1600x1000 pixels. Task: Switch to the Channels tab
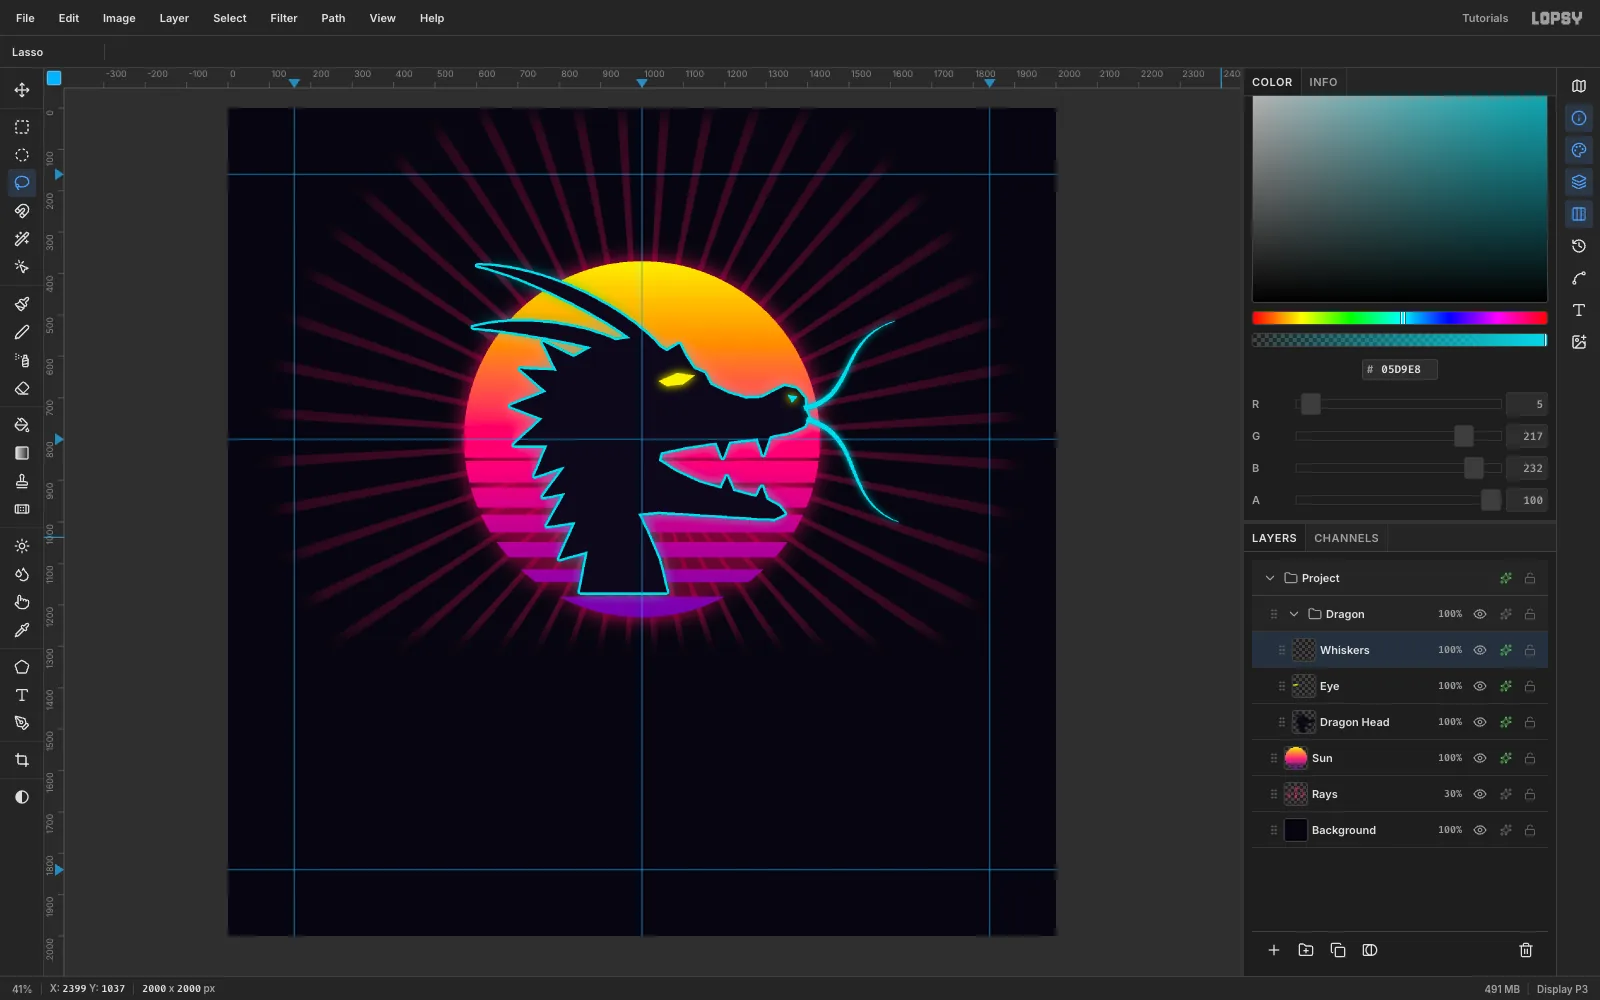[1346, 538]
